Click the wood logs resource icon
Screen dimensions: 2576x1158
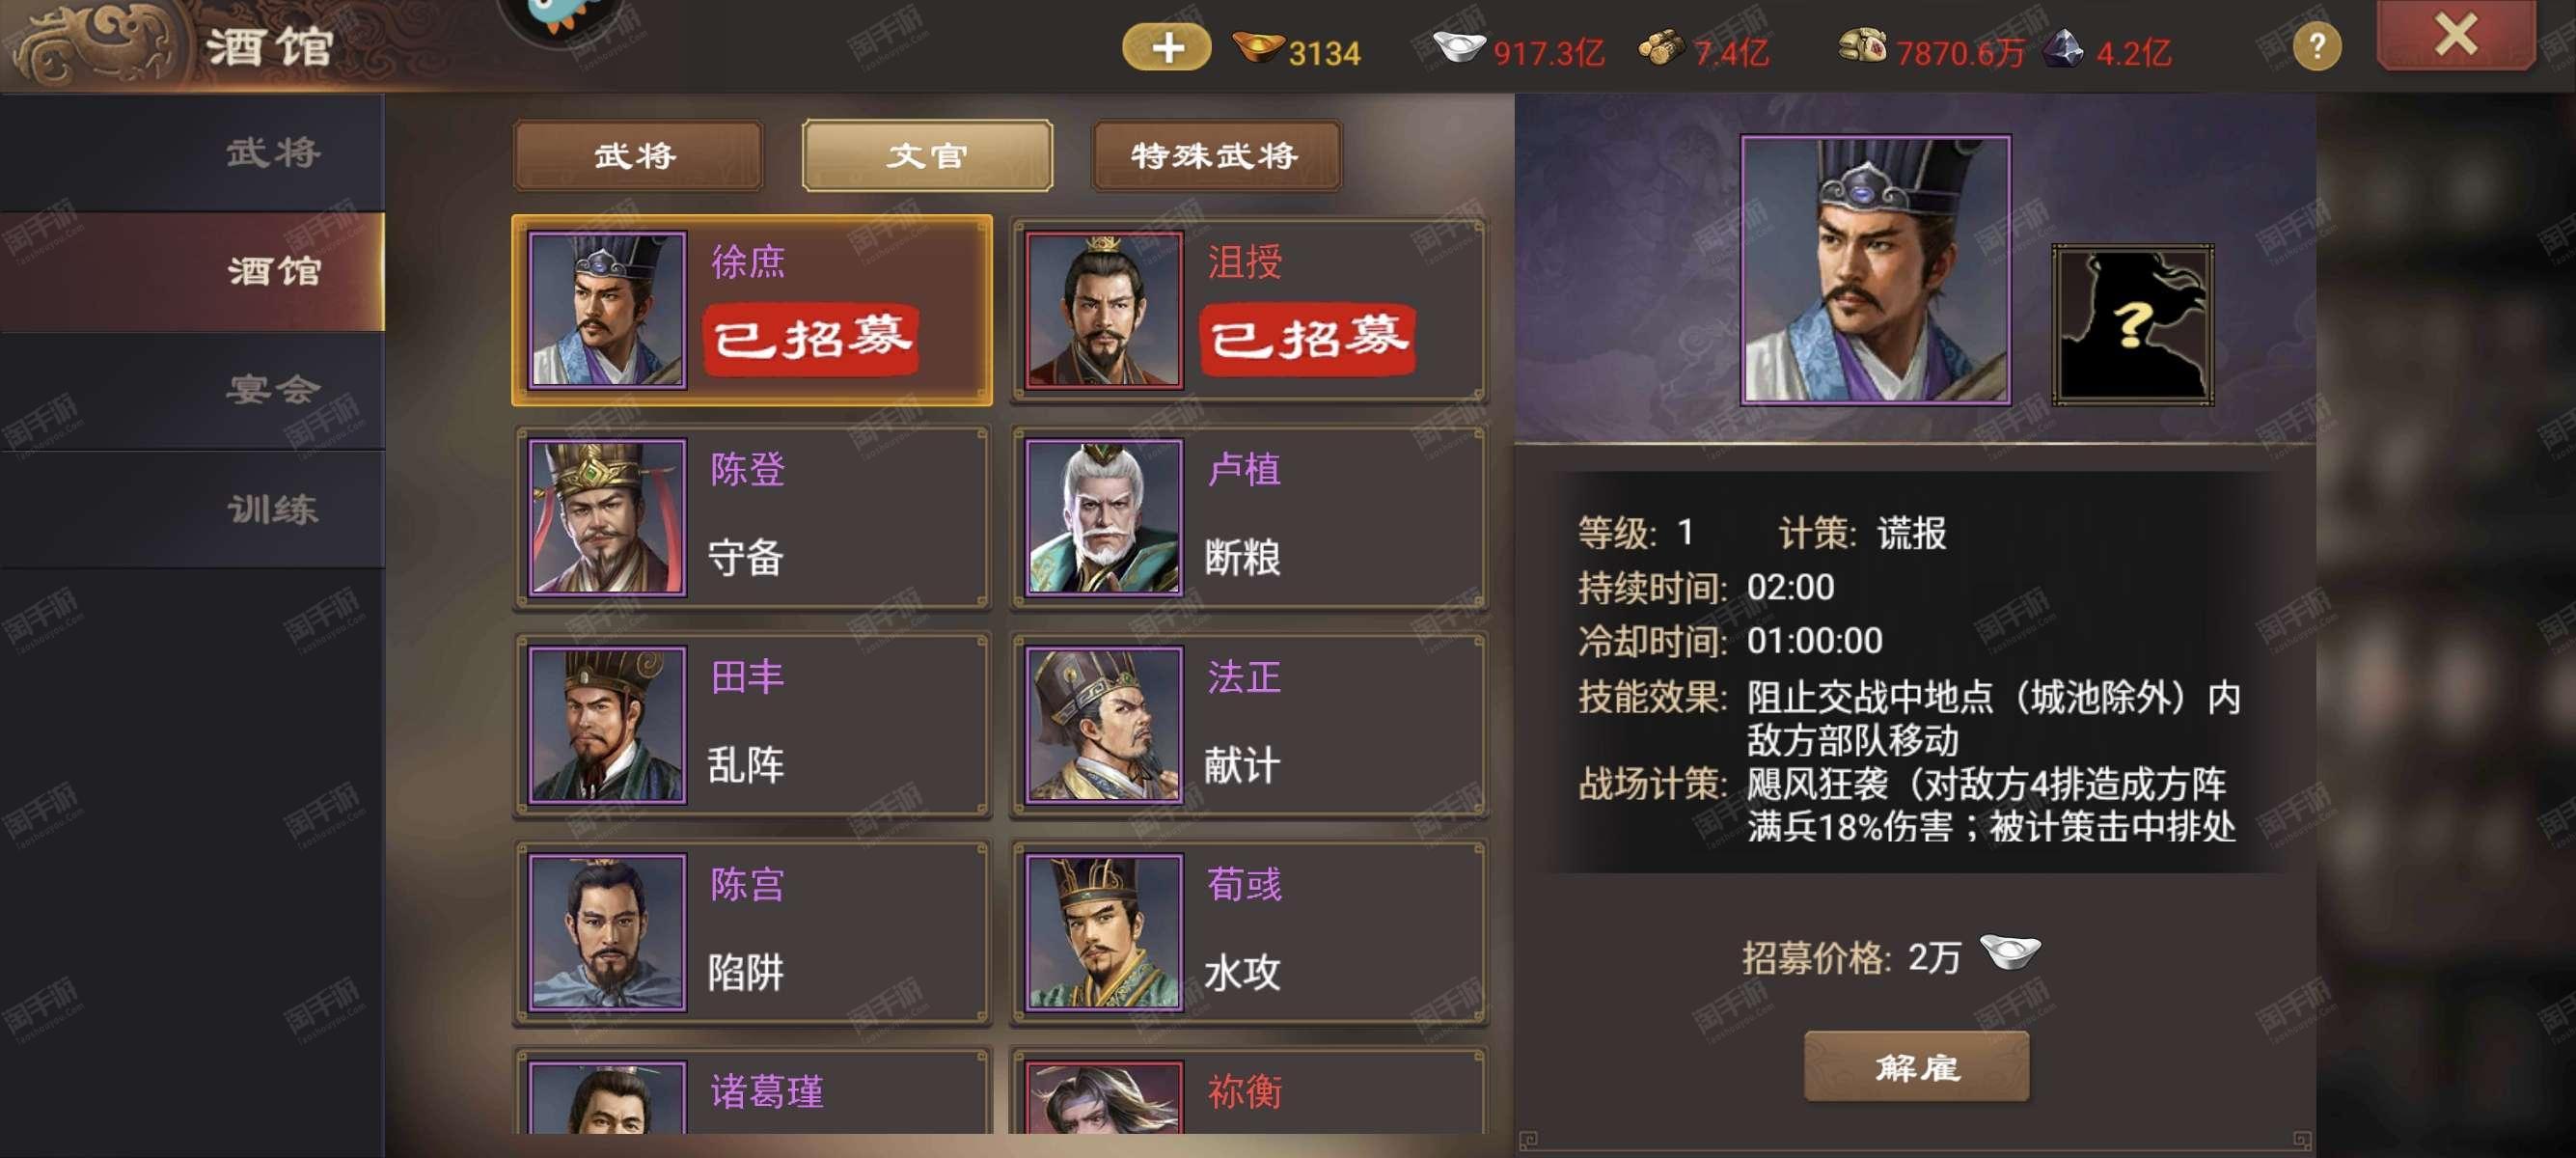[x=1661, y=48]
